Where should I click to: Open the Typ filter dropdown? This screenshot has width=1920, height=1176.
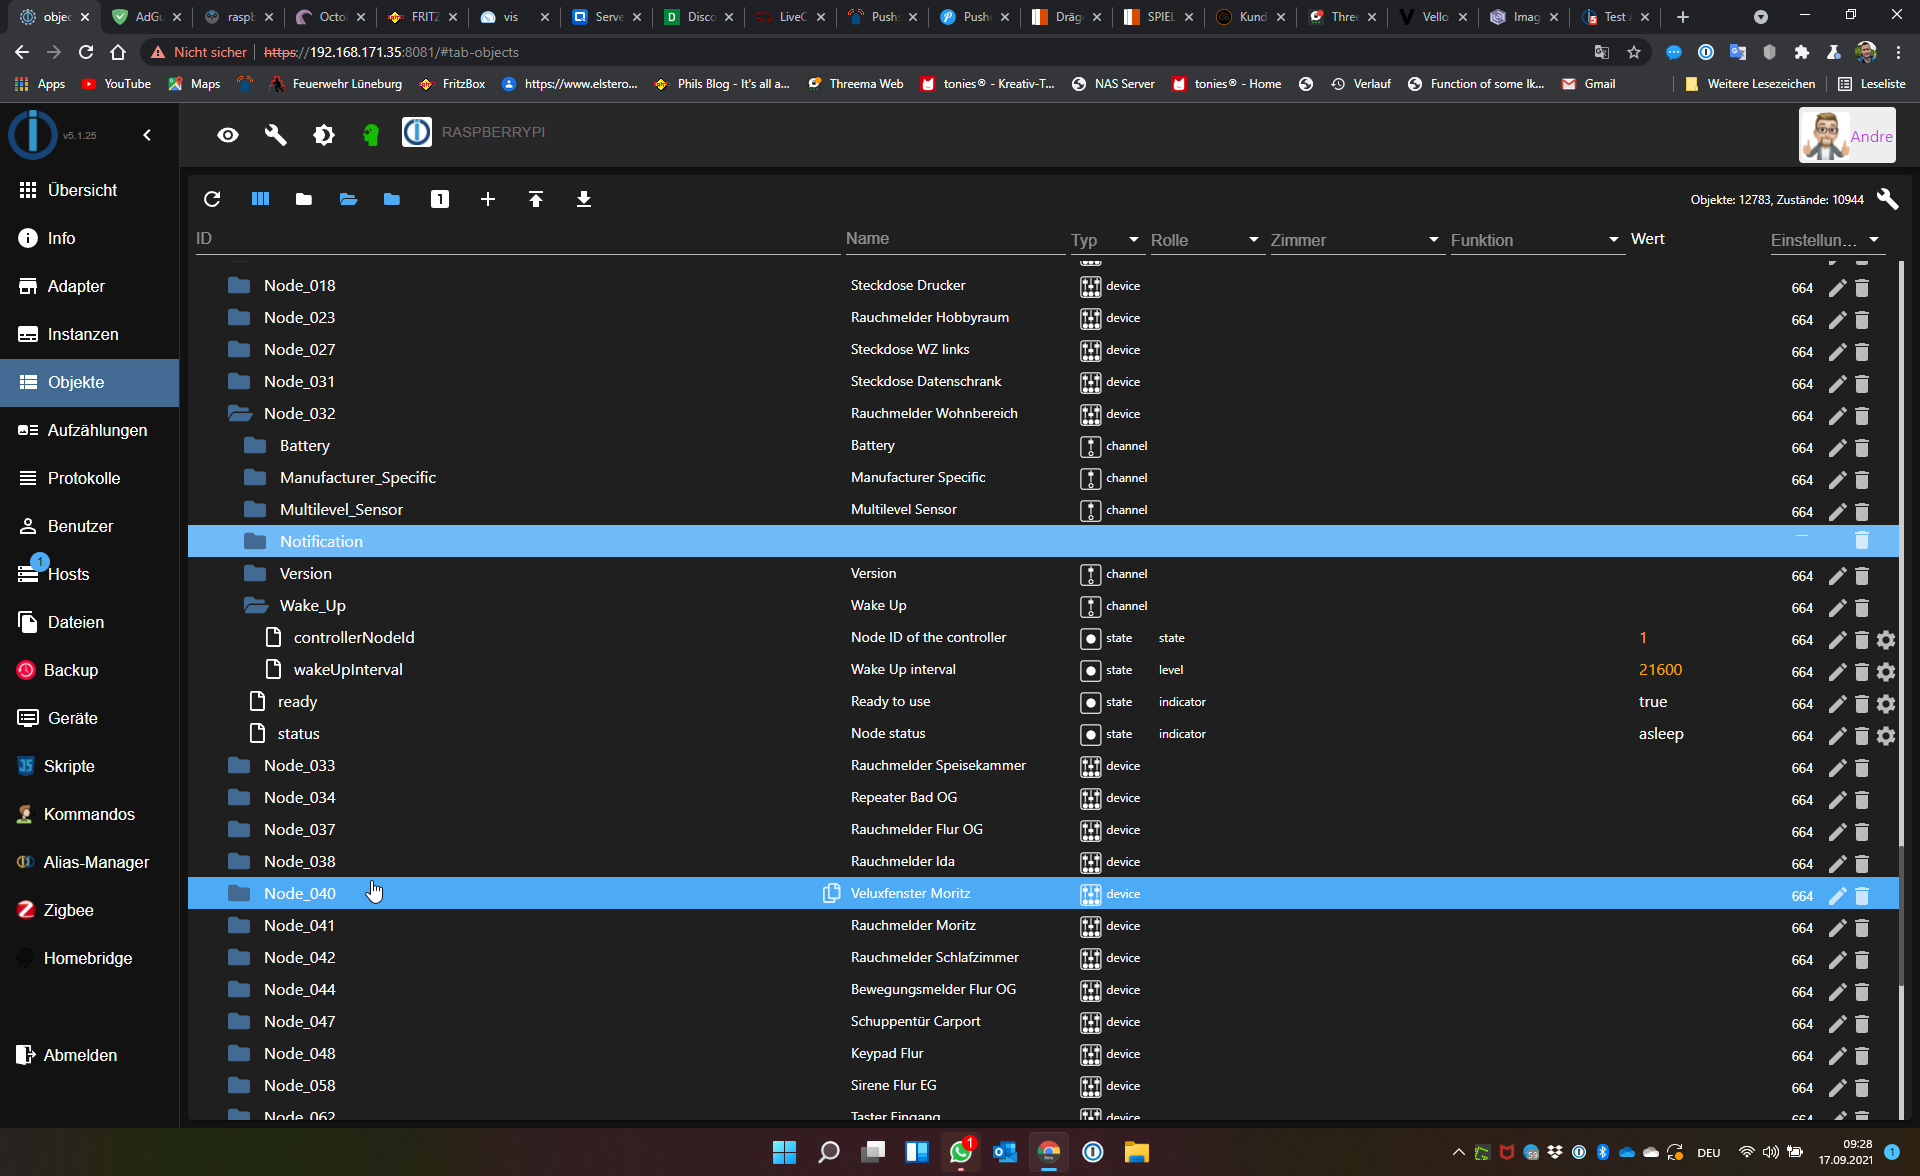click(1130, 238)
